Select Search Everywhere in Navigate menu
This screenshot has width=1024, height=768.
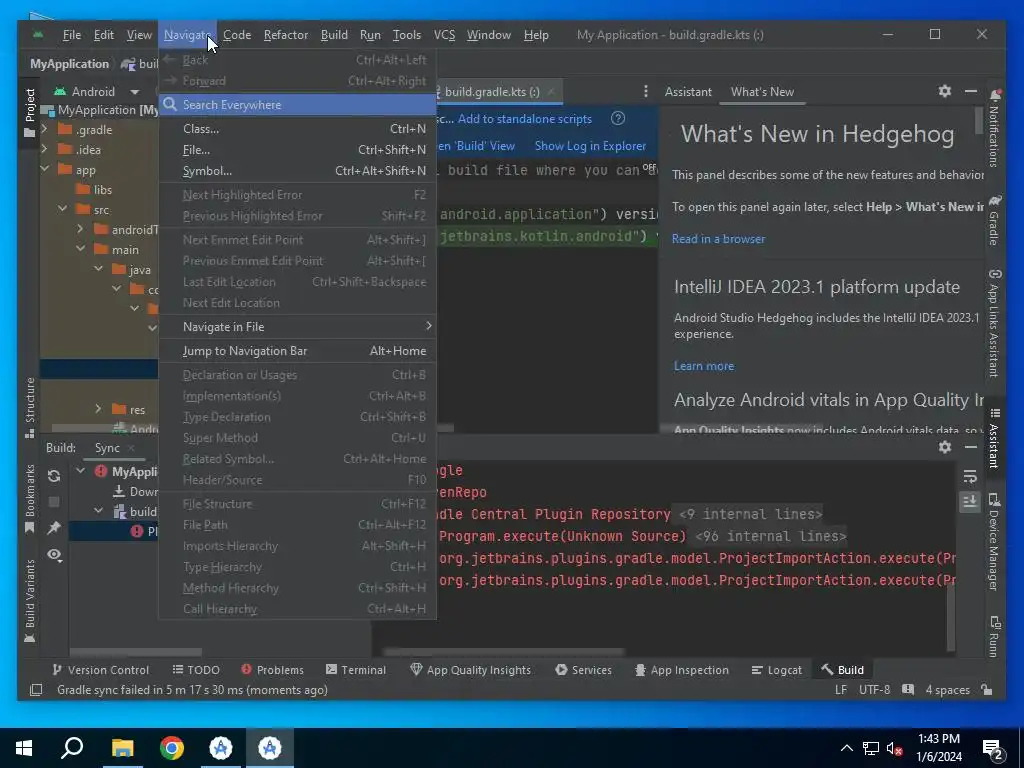(297, 104)
